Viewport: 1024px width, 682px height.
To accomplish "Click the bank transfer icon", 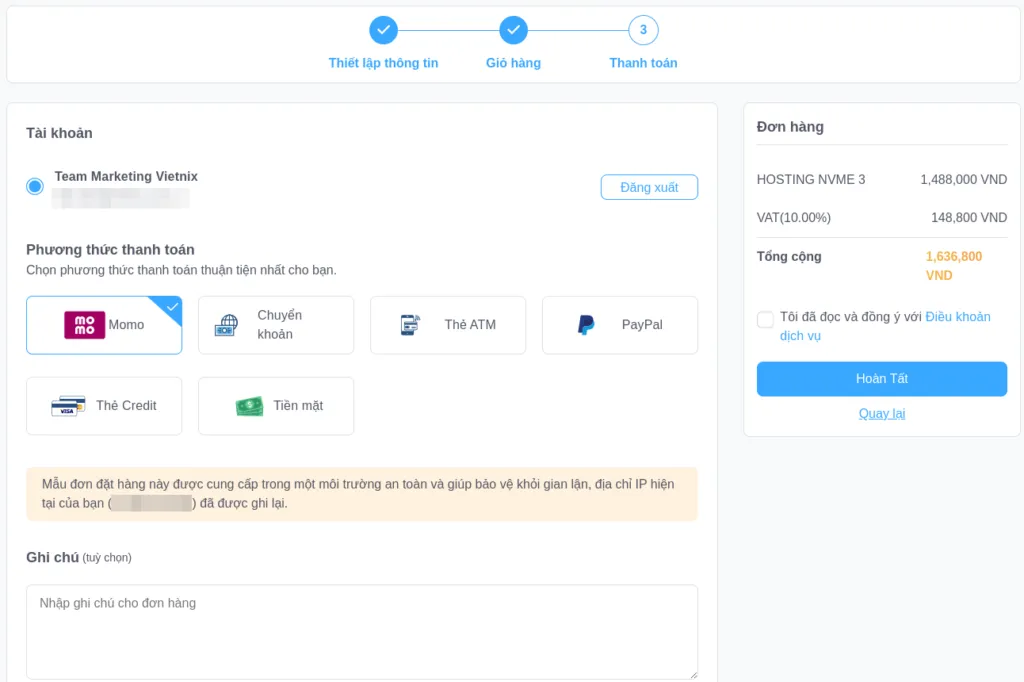I will [x=226, y=325].
